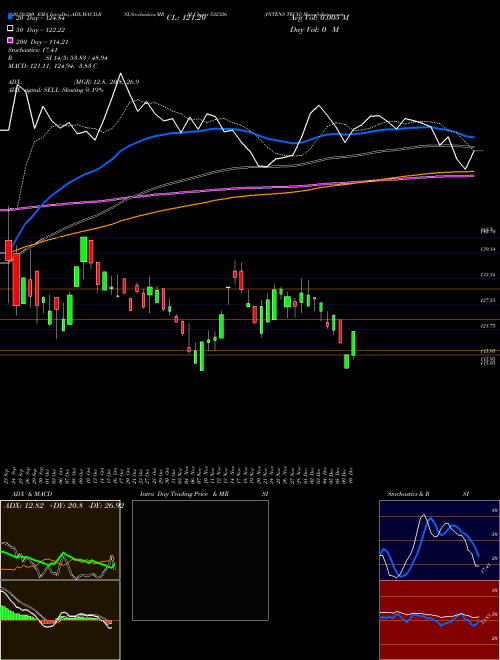Click the blue 20 Day legend swatch
Image resolution: width=500 pixels, height=660 pixels.
[x=11, y=17]
